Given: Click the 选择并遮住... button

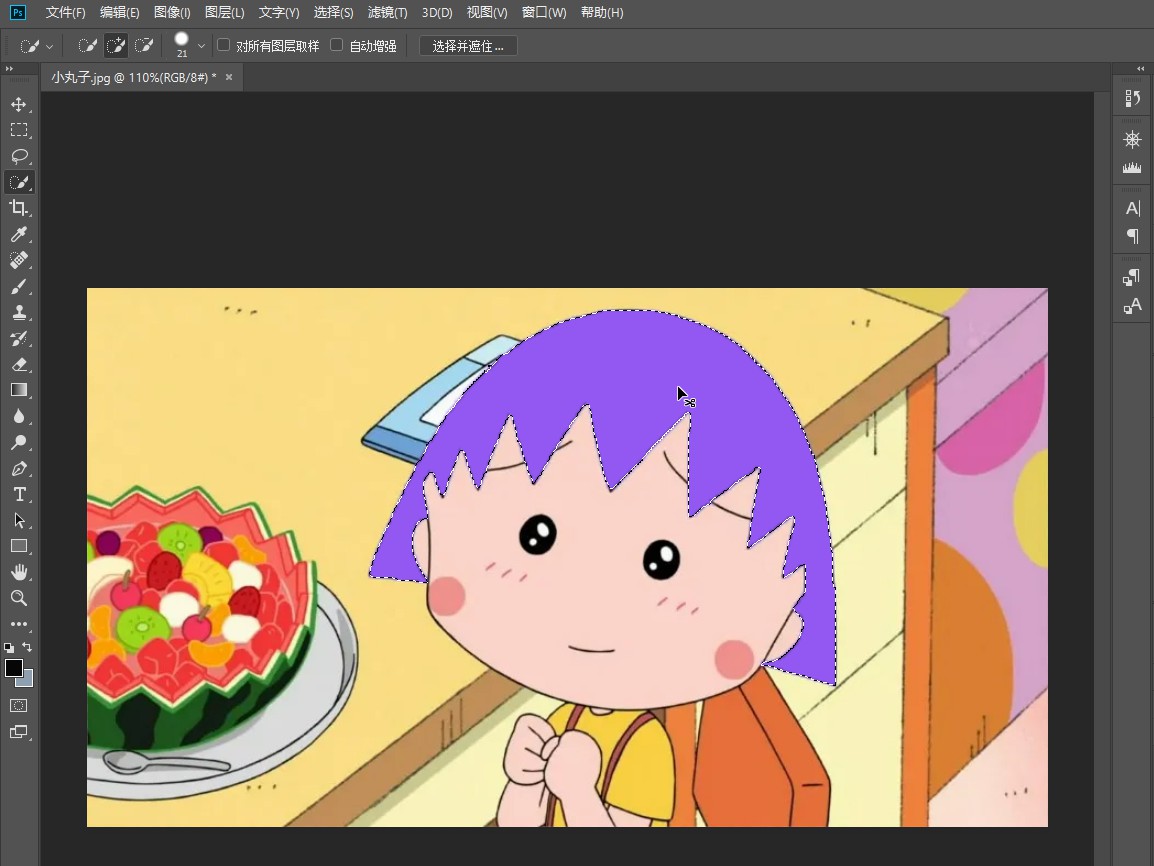Looking at the screenshot, I should (468, 46).
